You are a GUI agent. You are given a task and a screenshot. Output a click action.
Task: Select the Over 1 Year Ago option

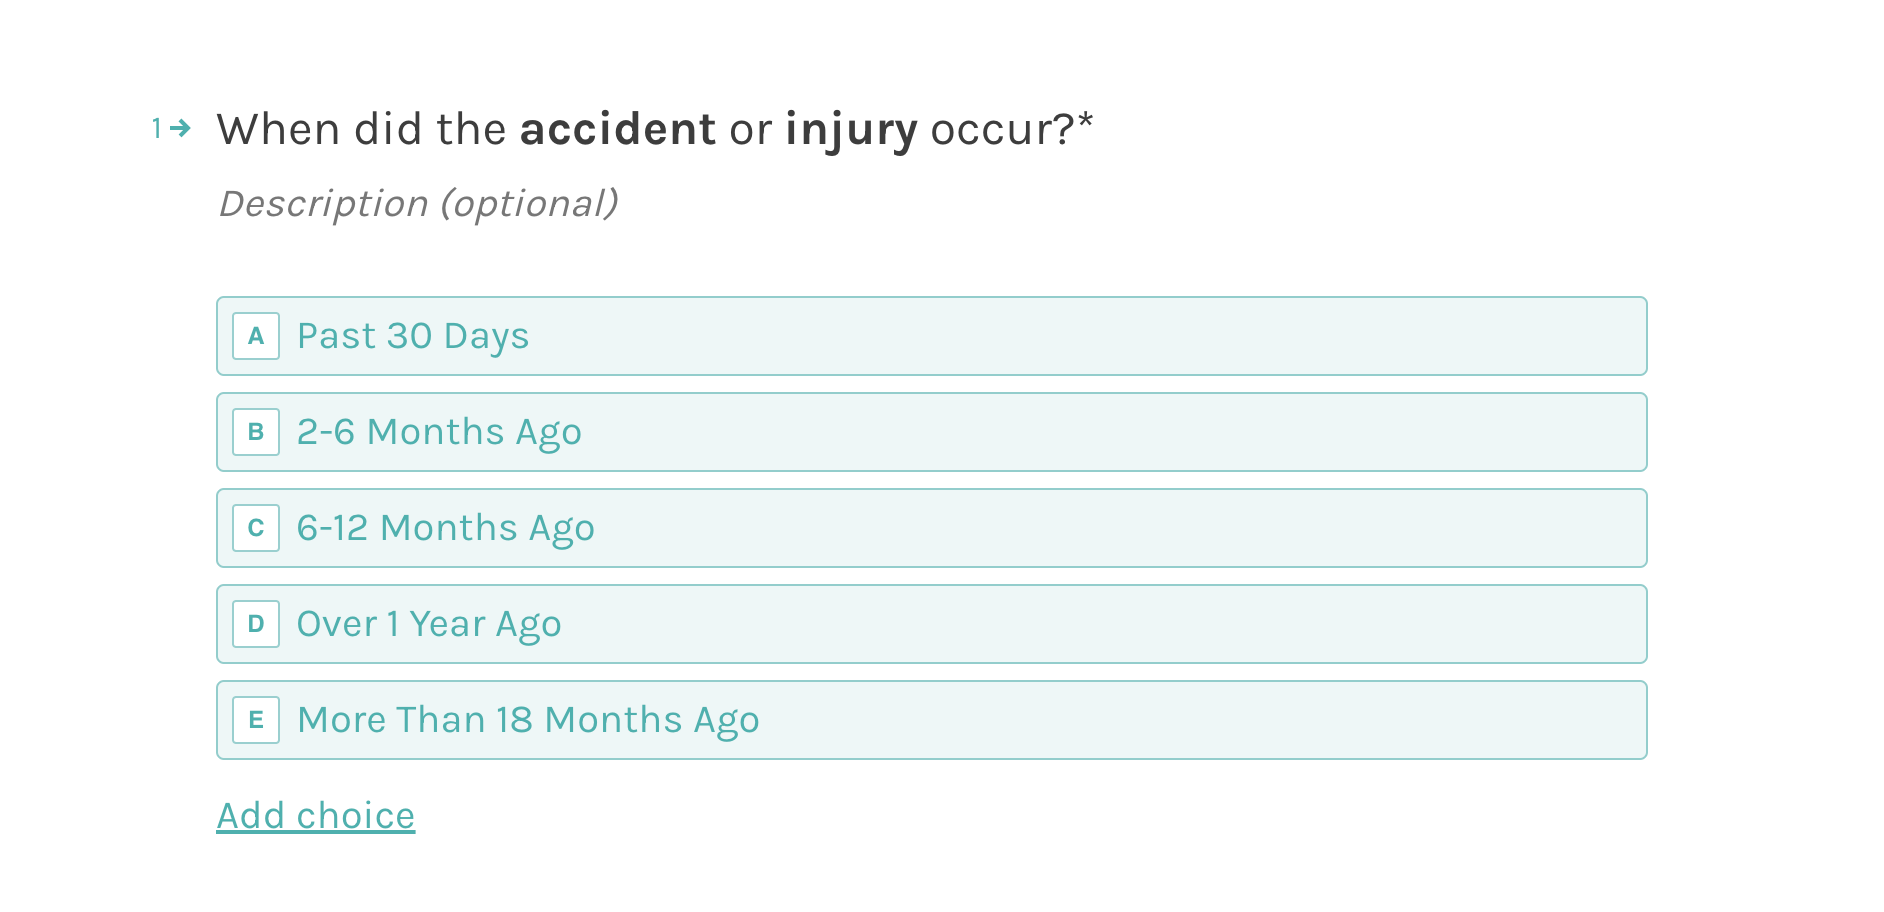tap(932, 624)
